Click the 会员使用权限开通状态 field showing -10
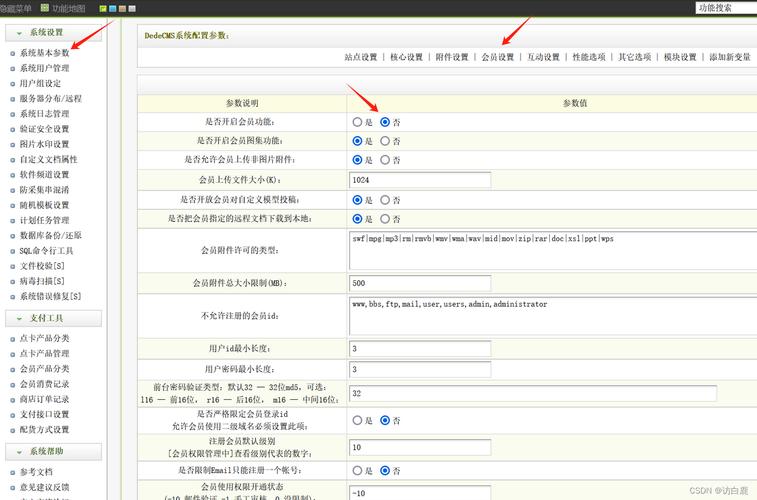757x500 pixels. (x=420, y=493)
